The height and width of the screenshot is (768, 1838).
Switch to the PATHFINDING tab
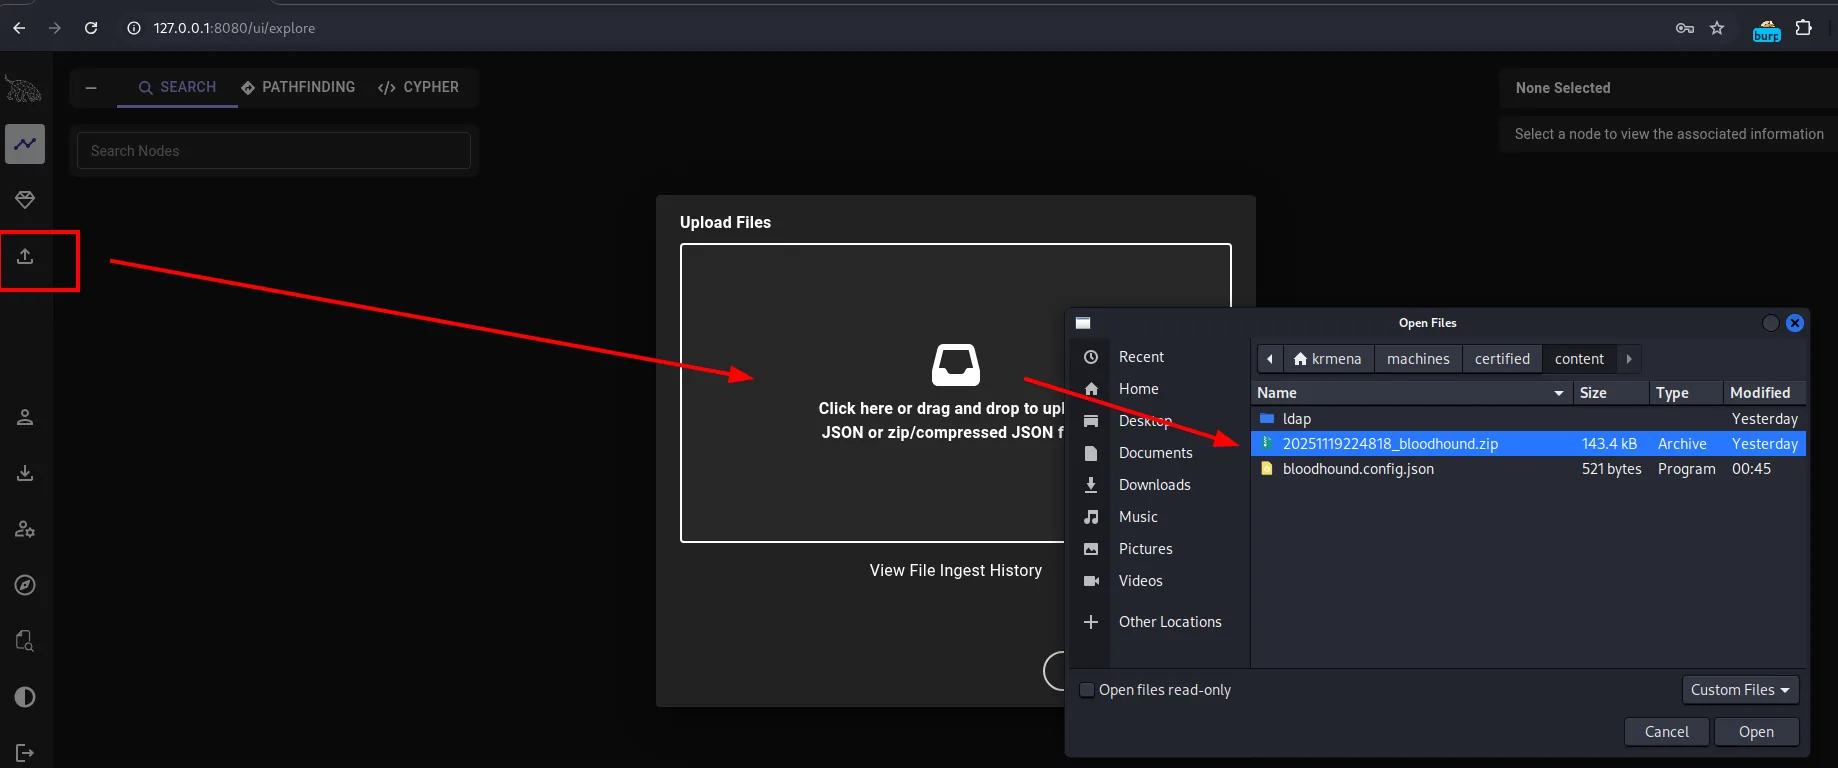pos(298,87)
